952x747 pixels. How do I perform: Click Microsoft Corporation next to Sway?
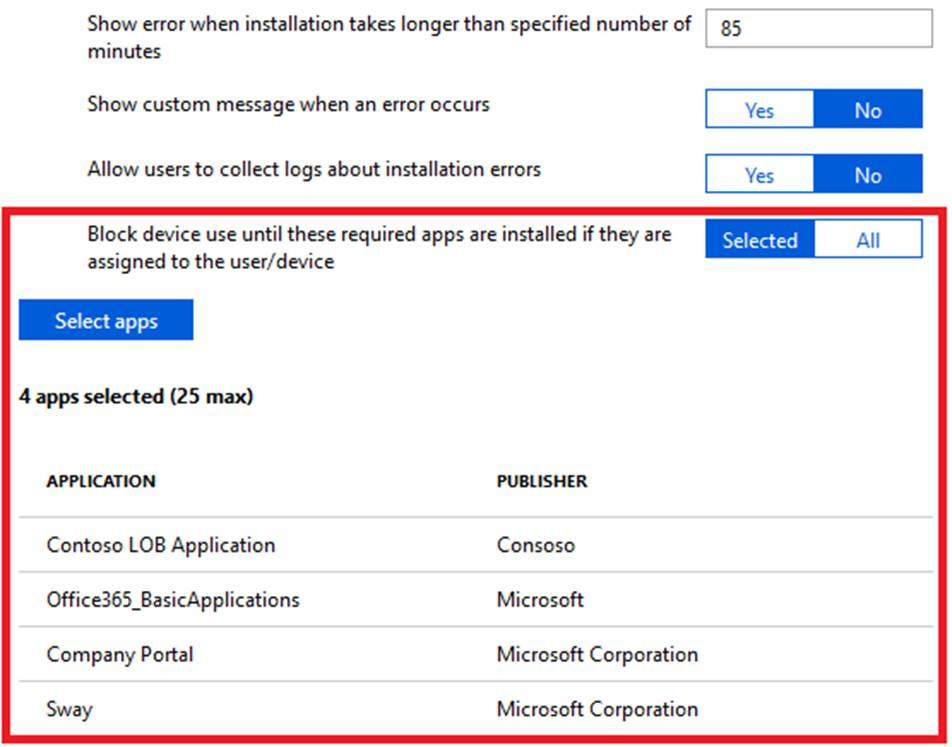coord(597,709)
